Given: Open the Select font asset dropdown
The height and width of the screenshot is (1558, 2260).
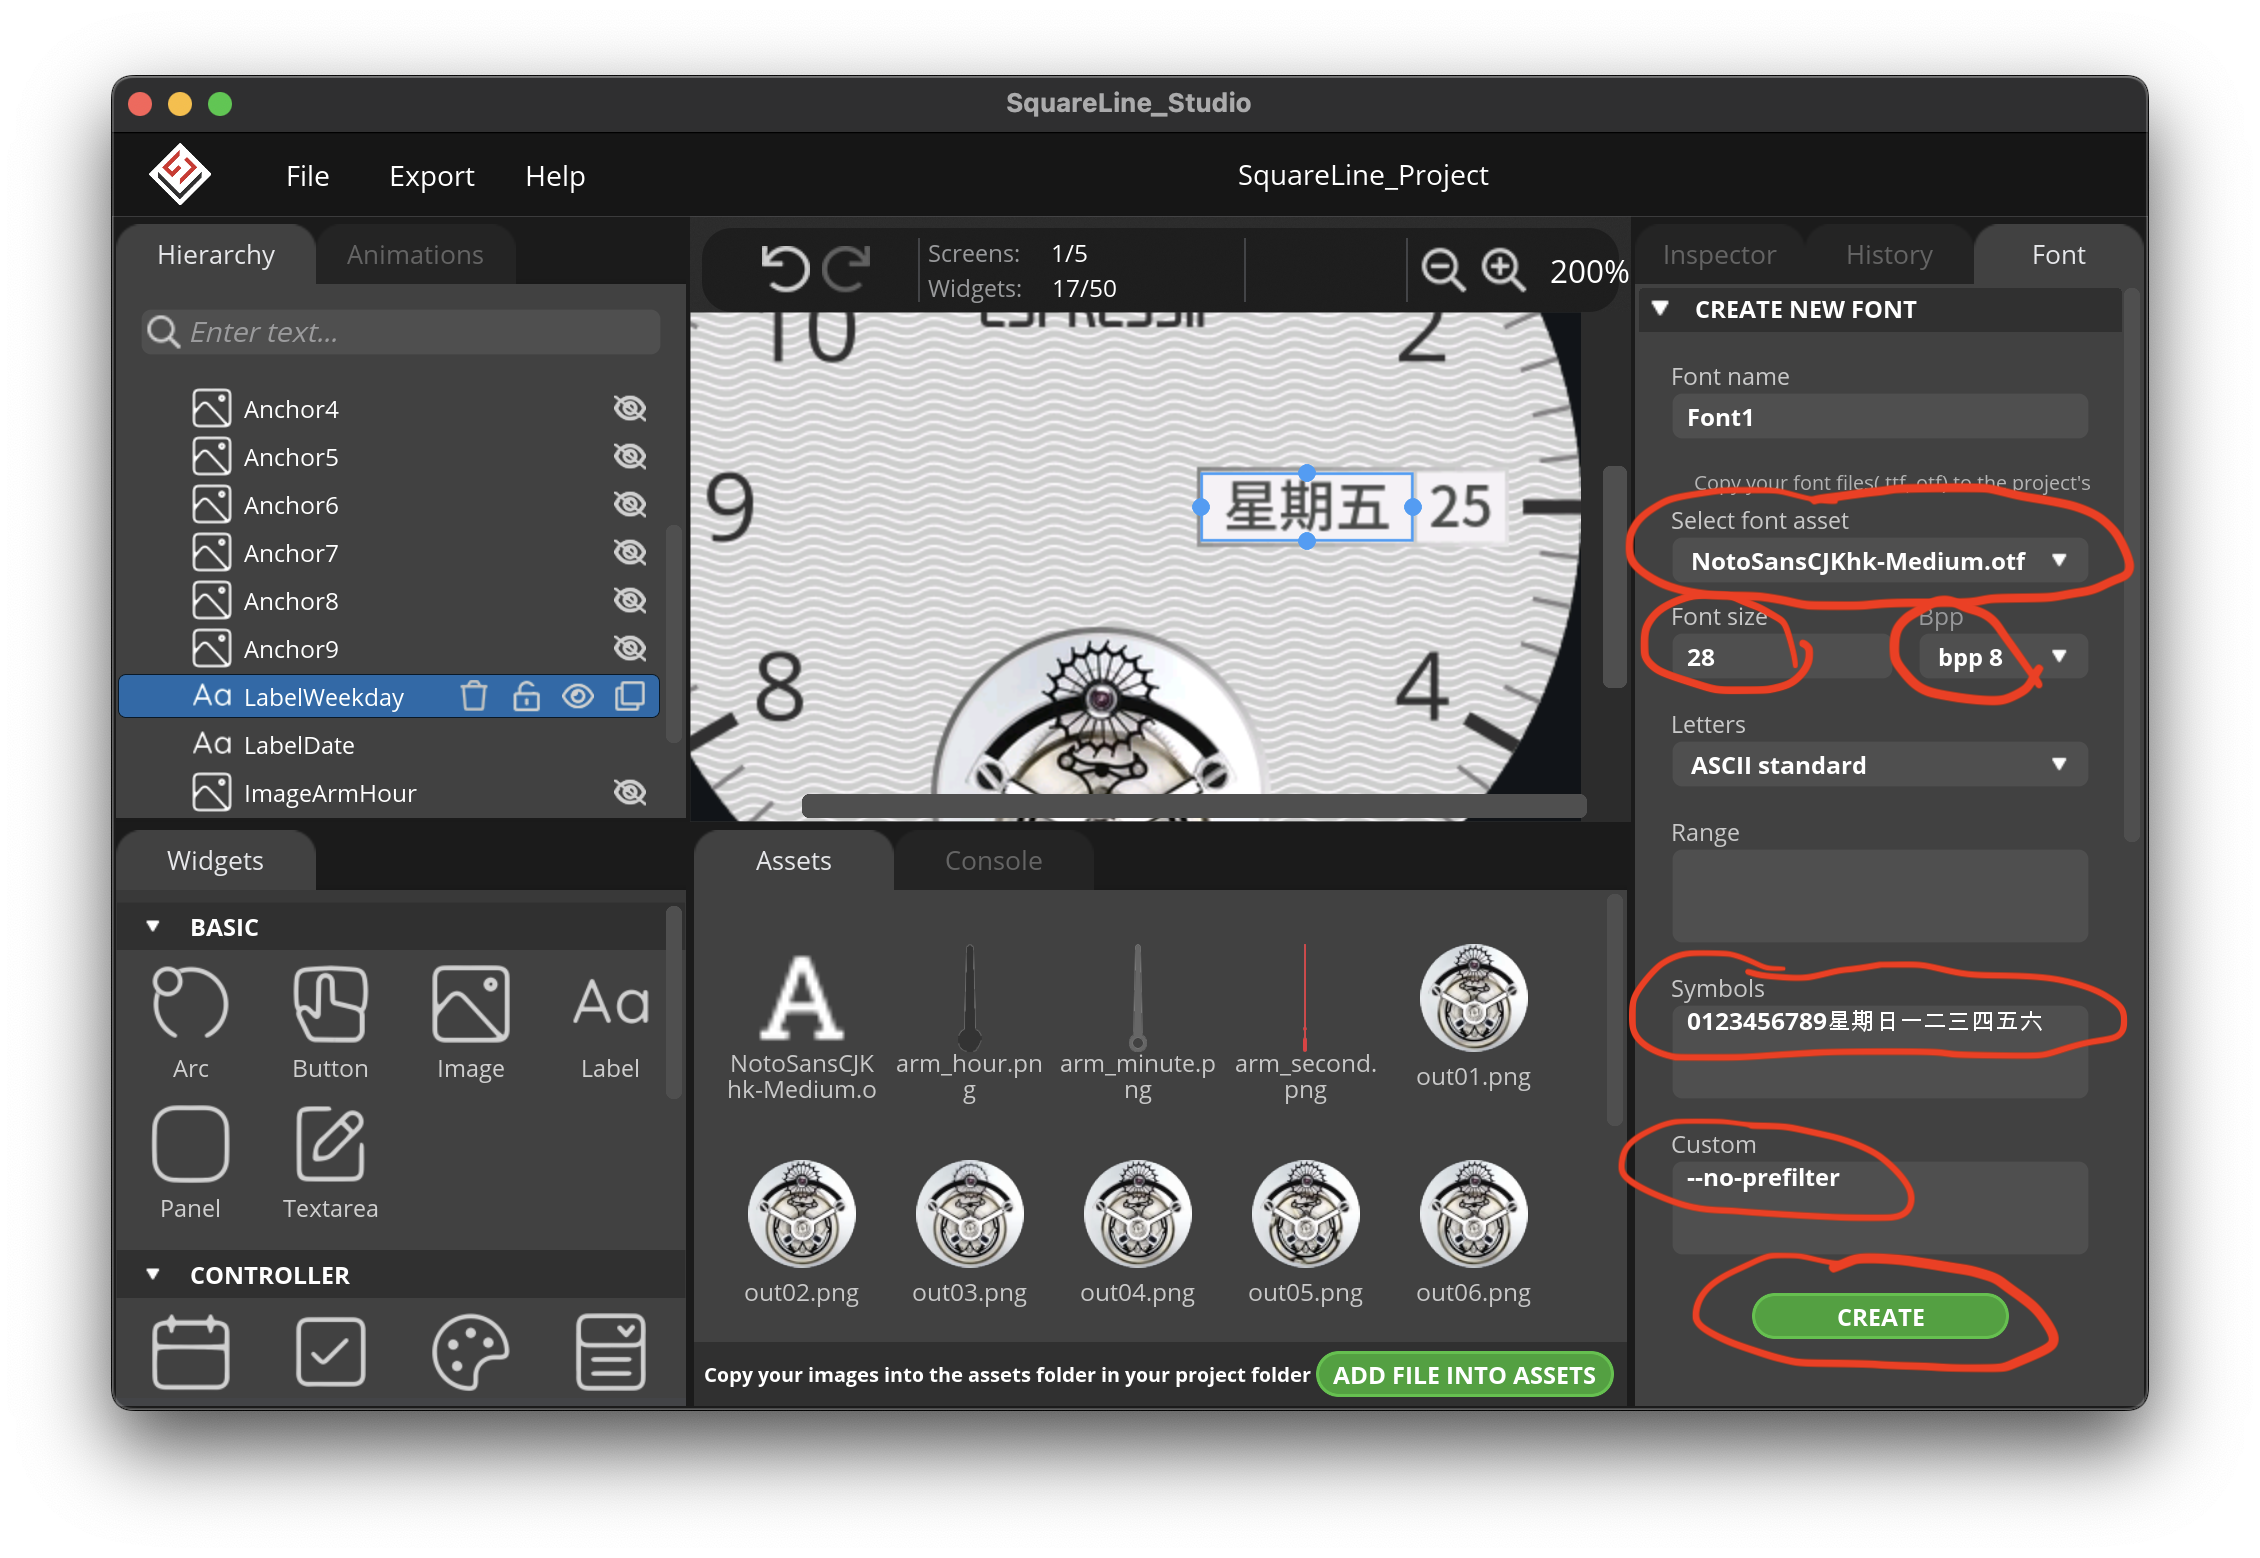Looking at the screenshot, I should 1878,561.
